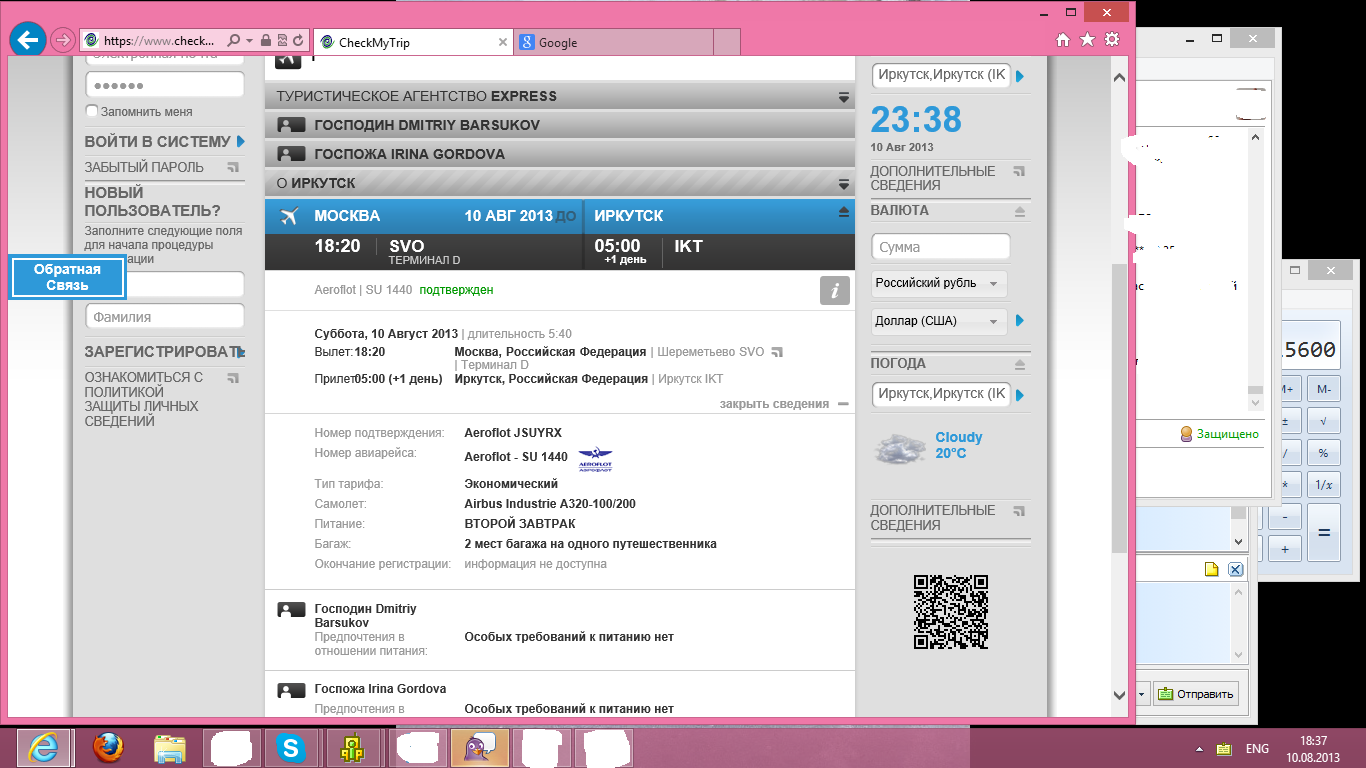Switch to the CheckMyTrip tab
The height and width of the screenshot is (768, 1366).
414,42
